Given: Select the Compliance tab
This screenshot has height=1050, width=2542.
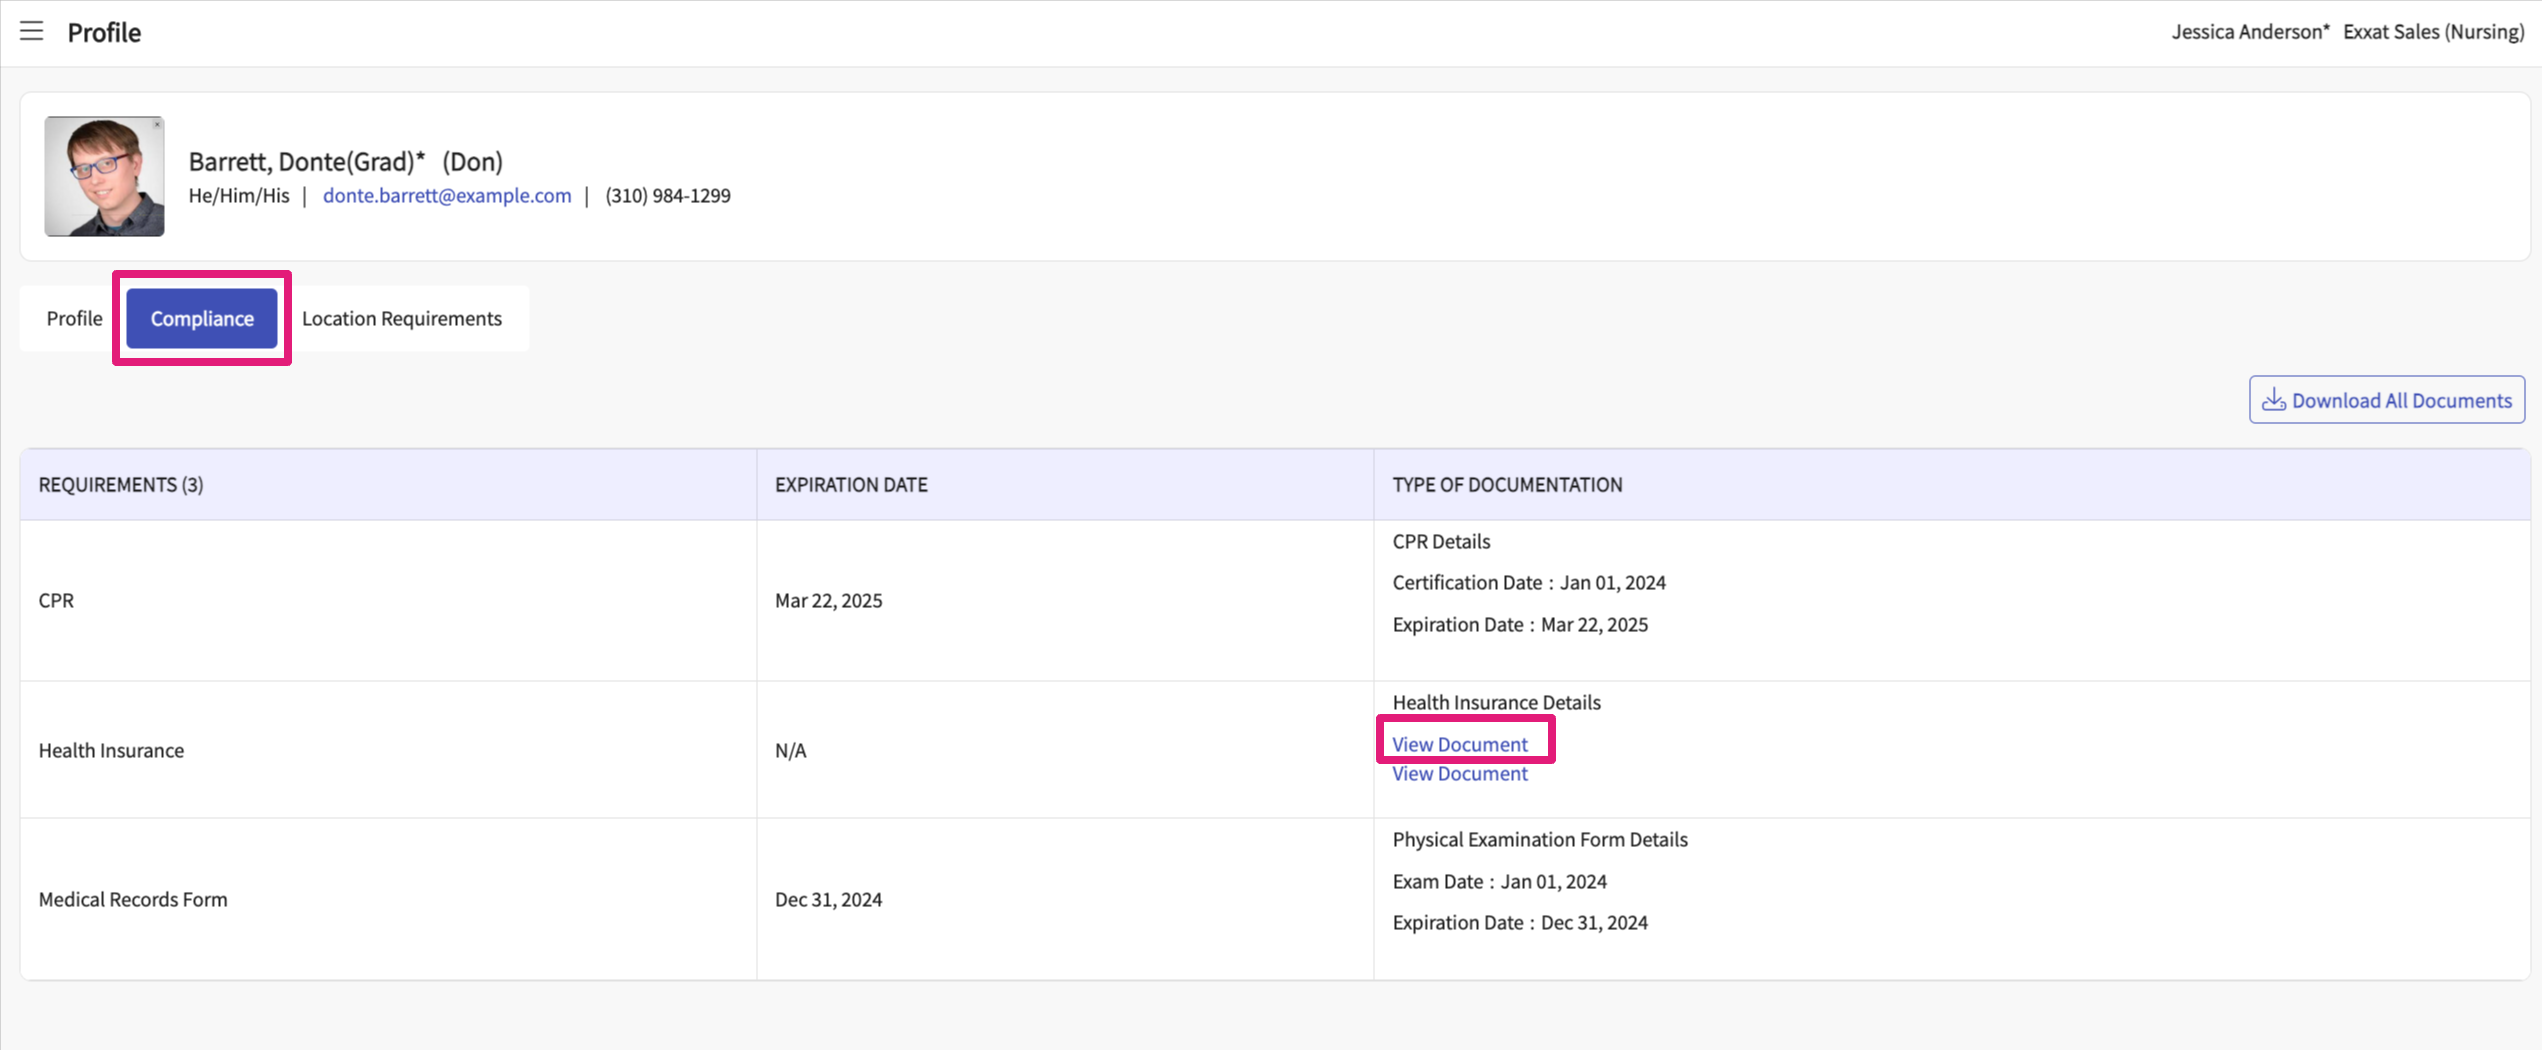Looking at the screenshot, I should (202, 318).
